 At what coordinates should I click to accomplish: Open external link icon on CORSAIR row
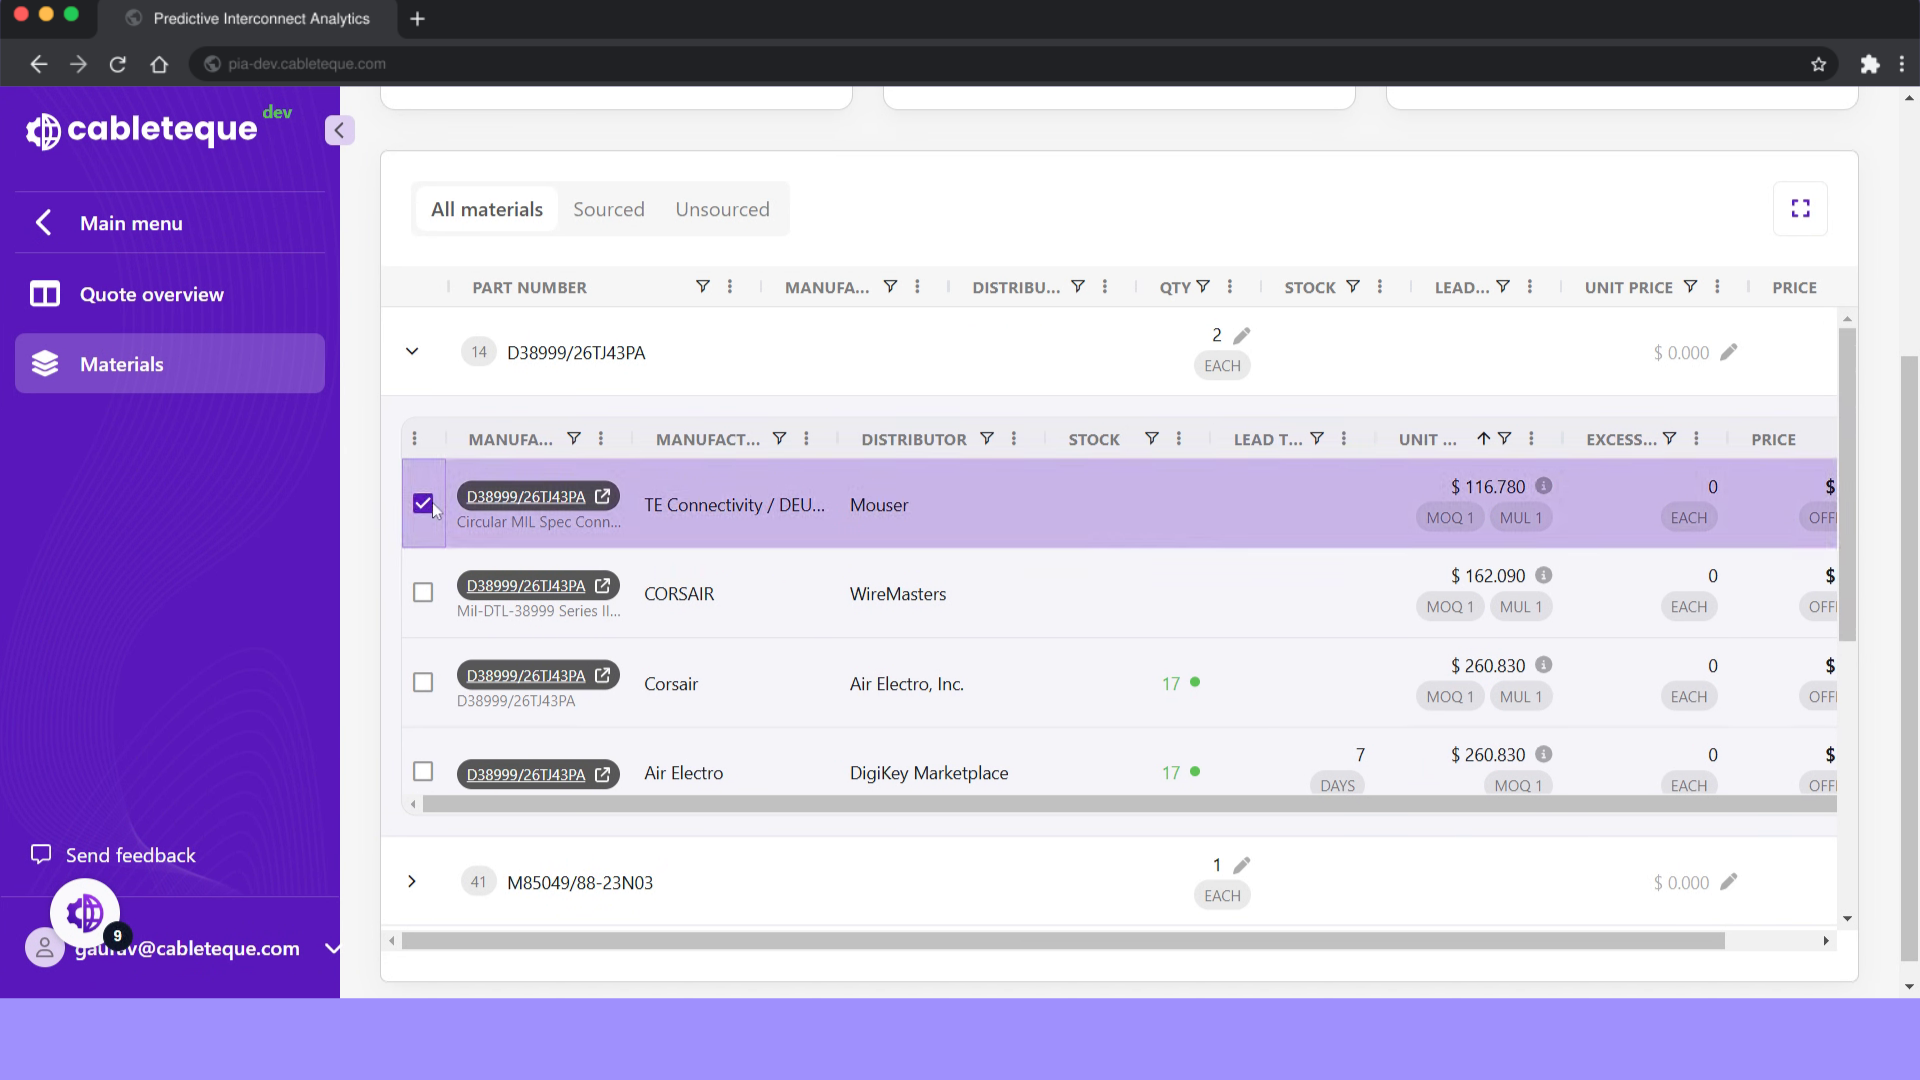point(602,586)
